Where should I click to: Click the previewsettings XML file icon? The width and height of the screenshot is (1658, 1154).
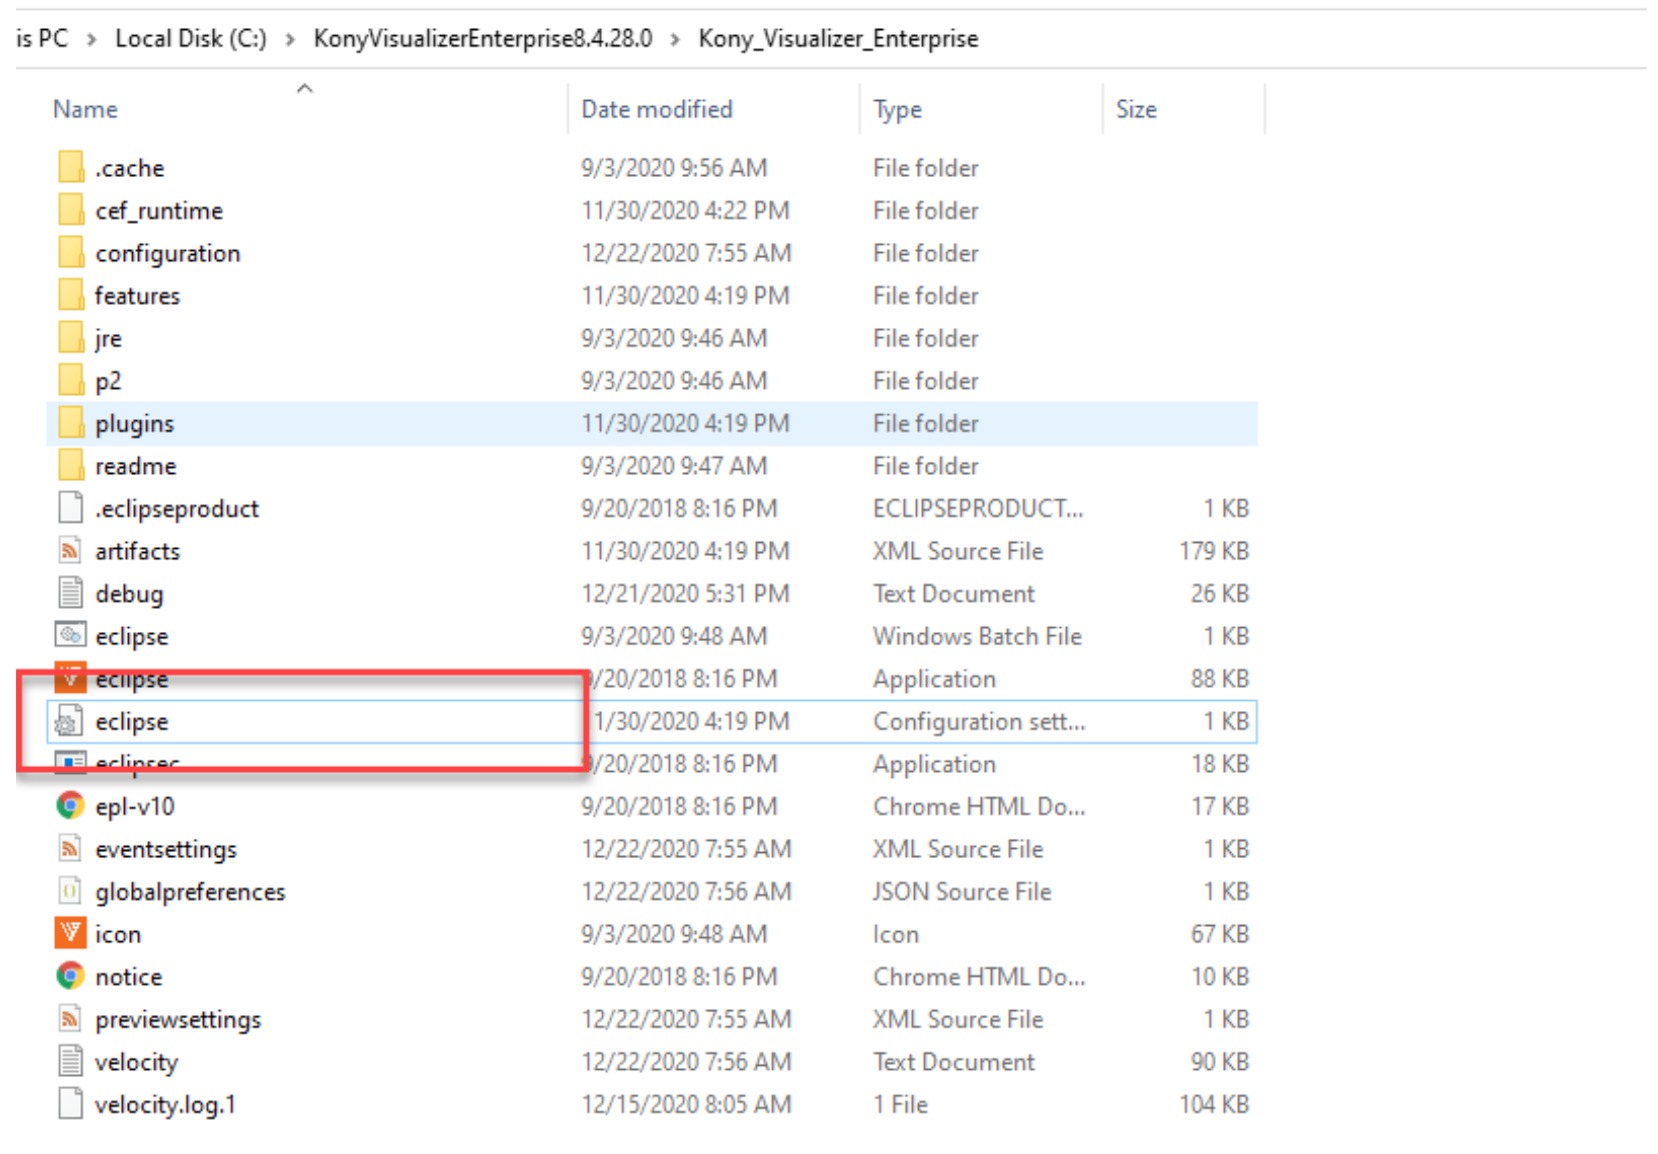point(70,1018)
